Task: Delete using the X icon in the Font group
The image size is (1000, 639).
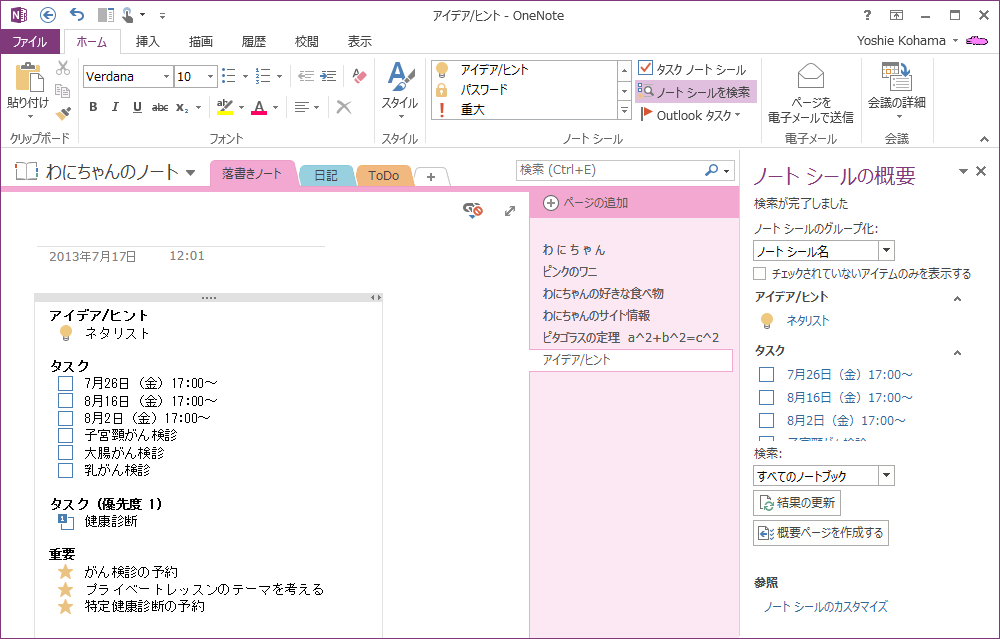Action: tap(344, 107)
